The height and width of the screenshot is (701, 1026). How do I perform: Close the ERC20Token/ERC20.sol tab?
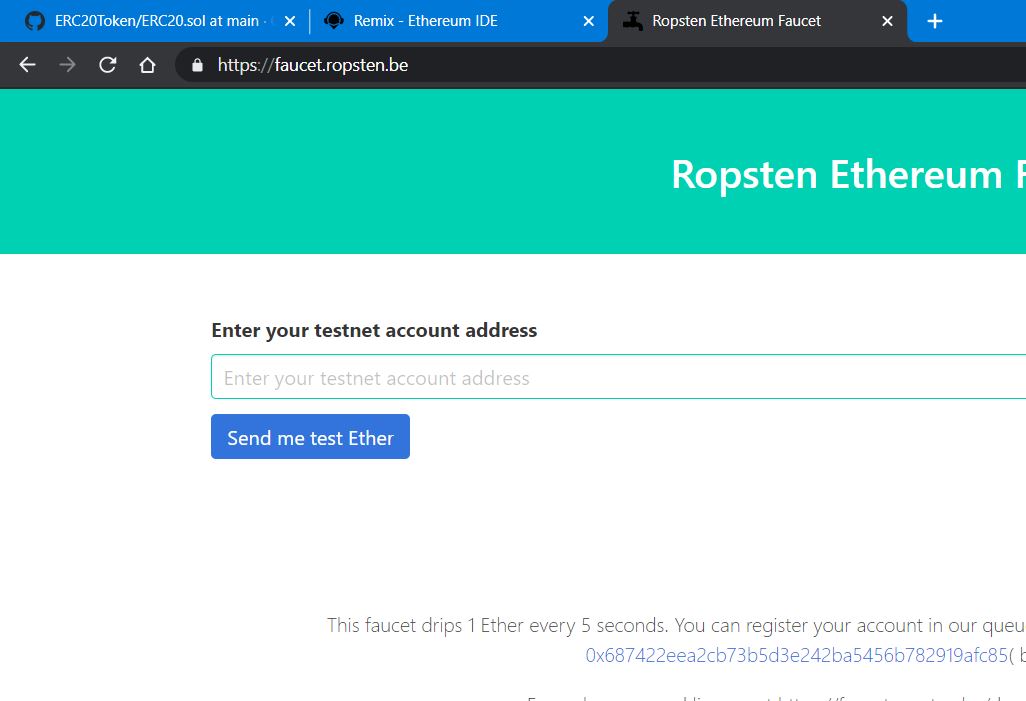coord(290,21)
